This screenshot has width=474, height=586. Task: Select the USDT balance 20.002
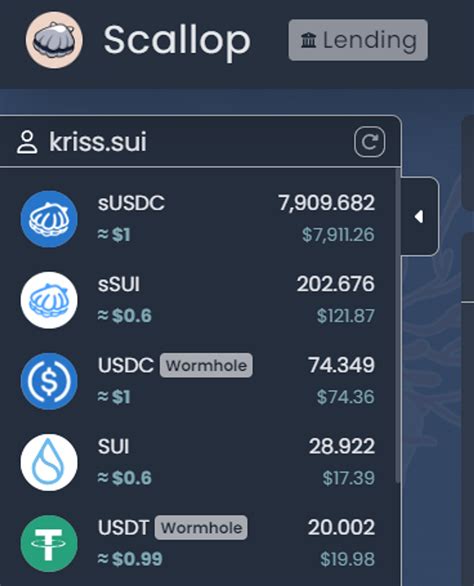pyautogui.click(x=341, y=527)
